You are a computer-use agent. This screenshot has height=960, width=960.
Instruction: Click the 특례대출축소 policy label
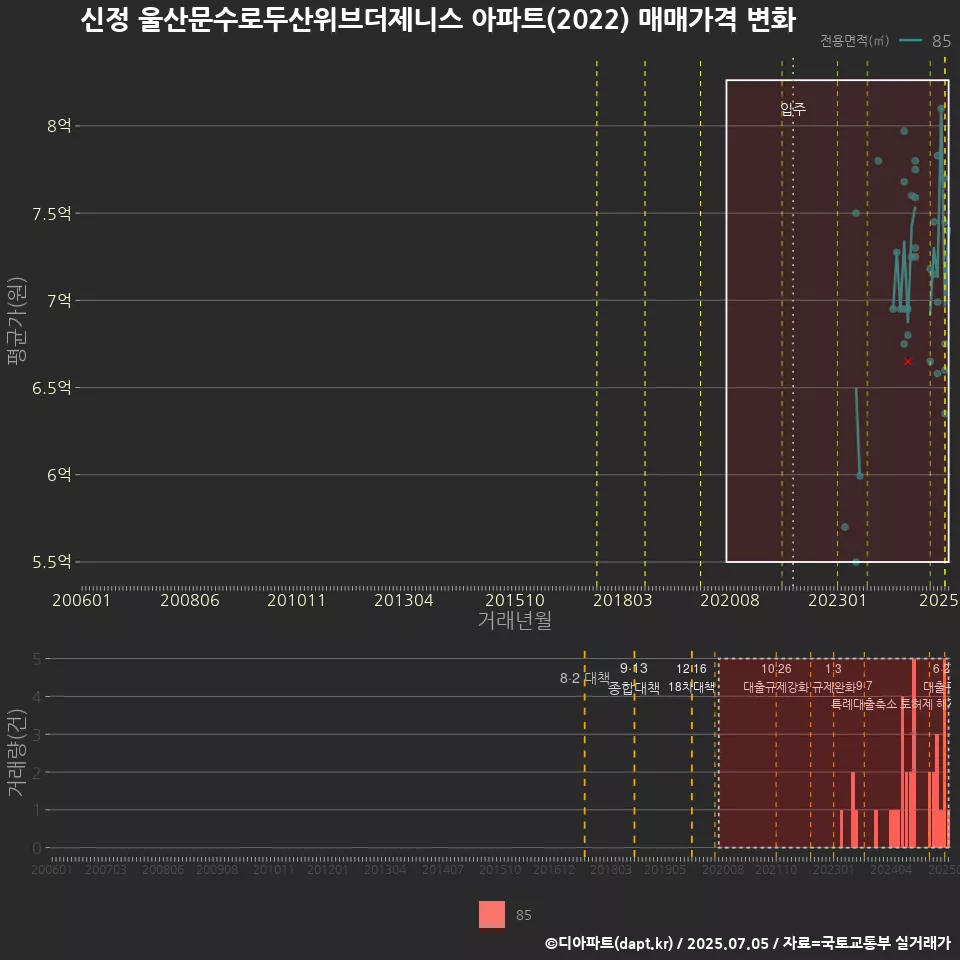[x=864, y=704]
